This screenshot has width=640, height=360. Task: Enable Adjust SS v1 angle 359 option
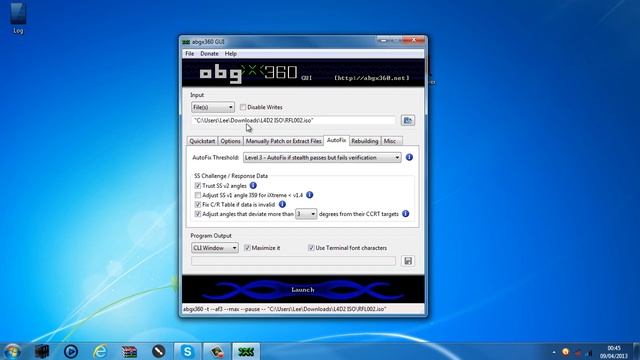coord(198,195)
